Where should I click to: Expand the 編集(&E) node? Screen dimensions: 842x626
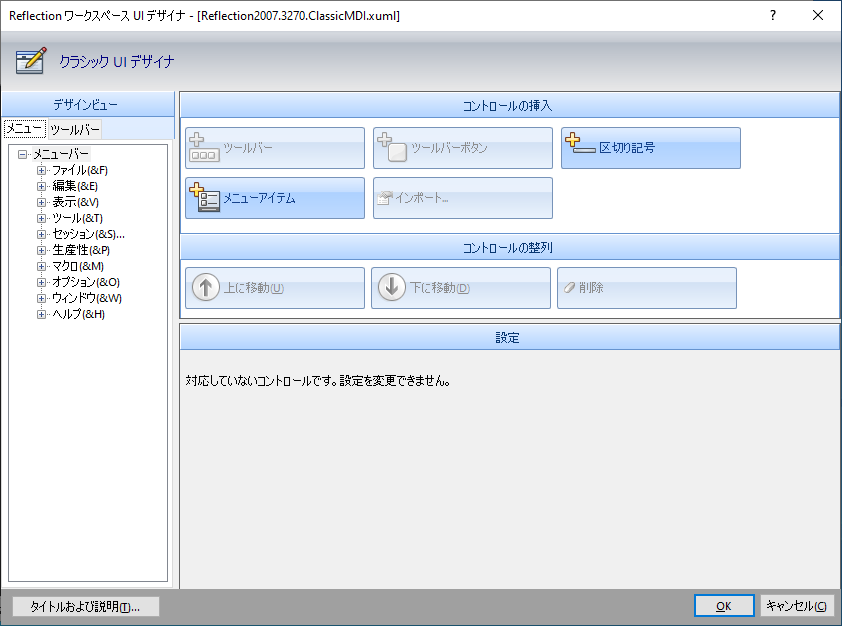[41, 186]
